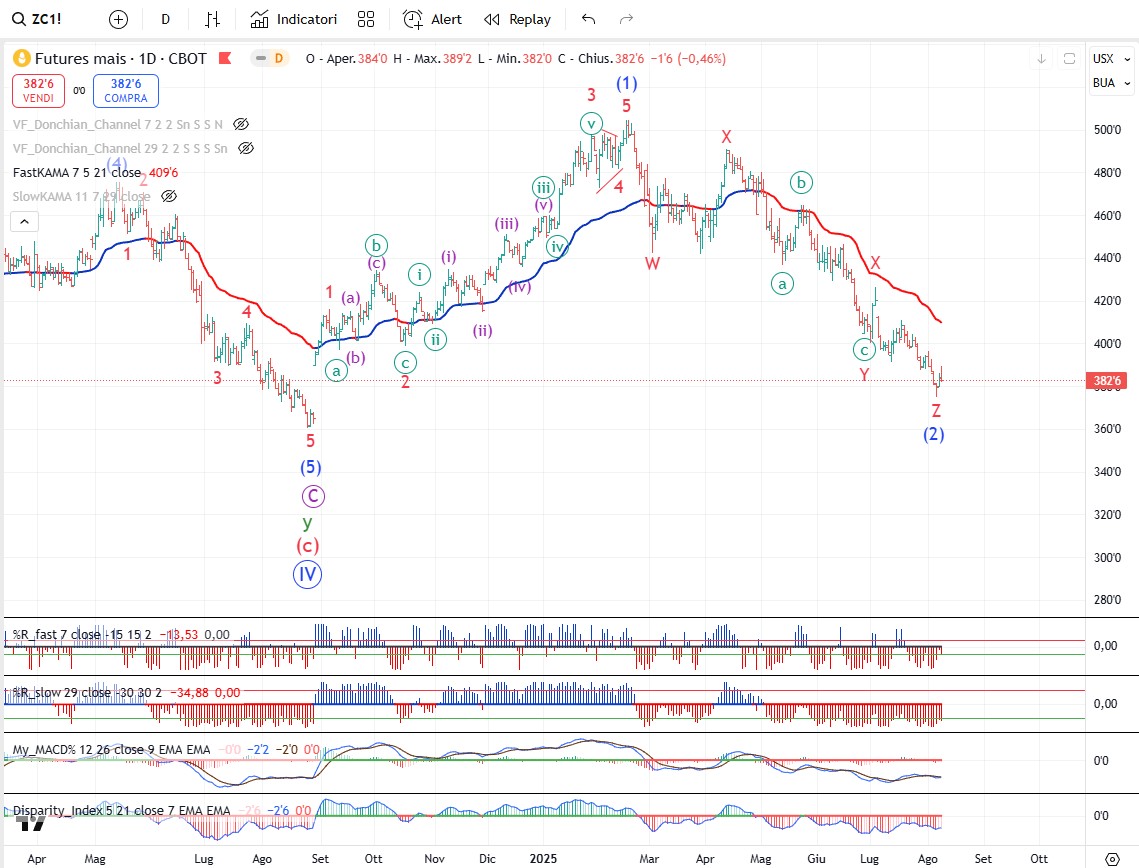
Task: Click the add symbol compare plus icon
Action: pyautogui.click(x=119, y=19)
